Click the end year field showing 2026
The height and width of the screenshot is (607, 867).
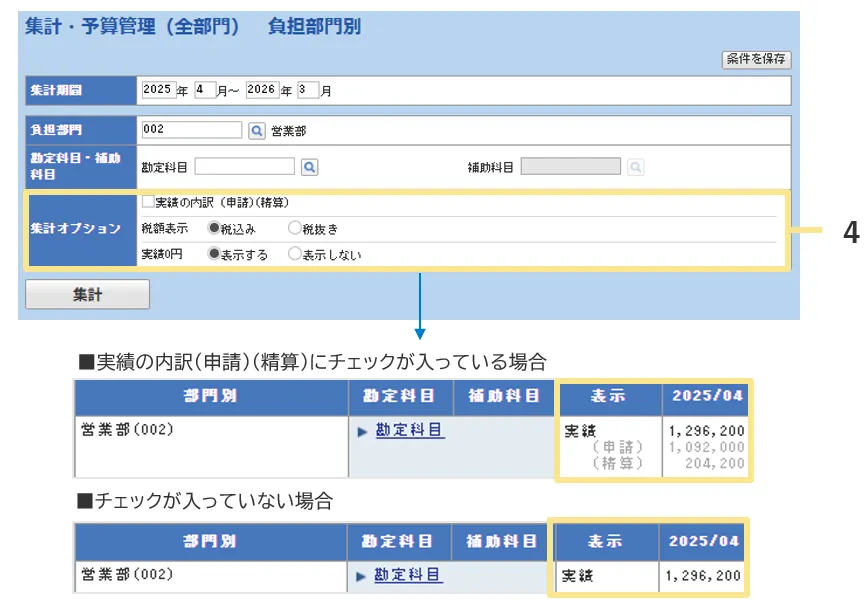point(262,90)
